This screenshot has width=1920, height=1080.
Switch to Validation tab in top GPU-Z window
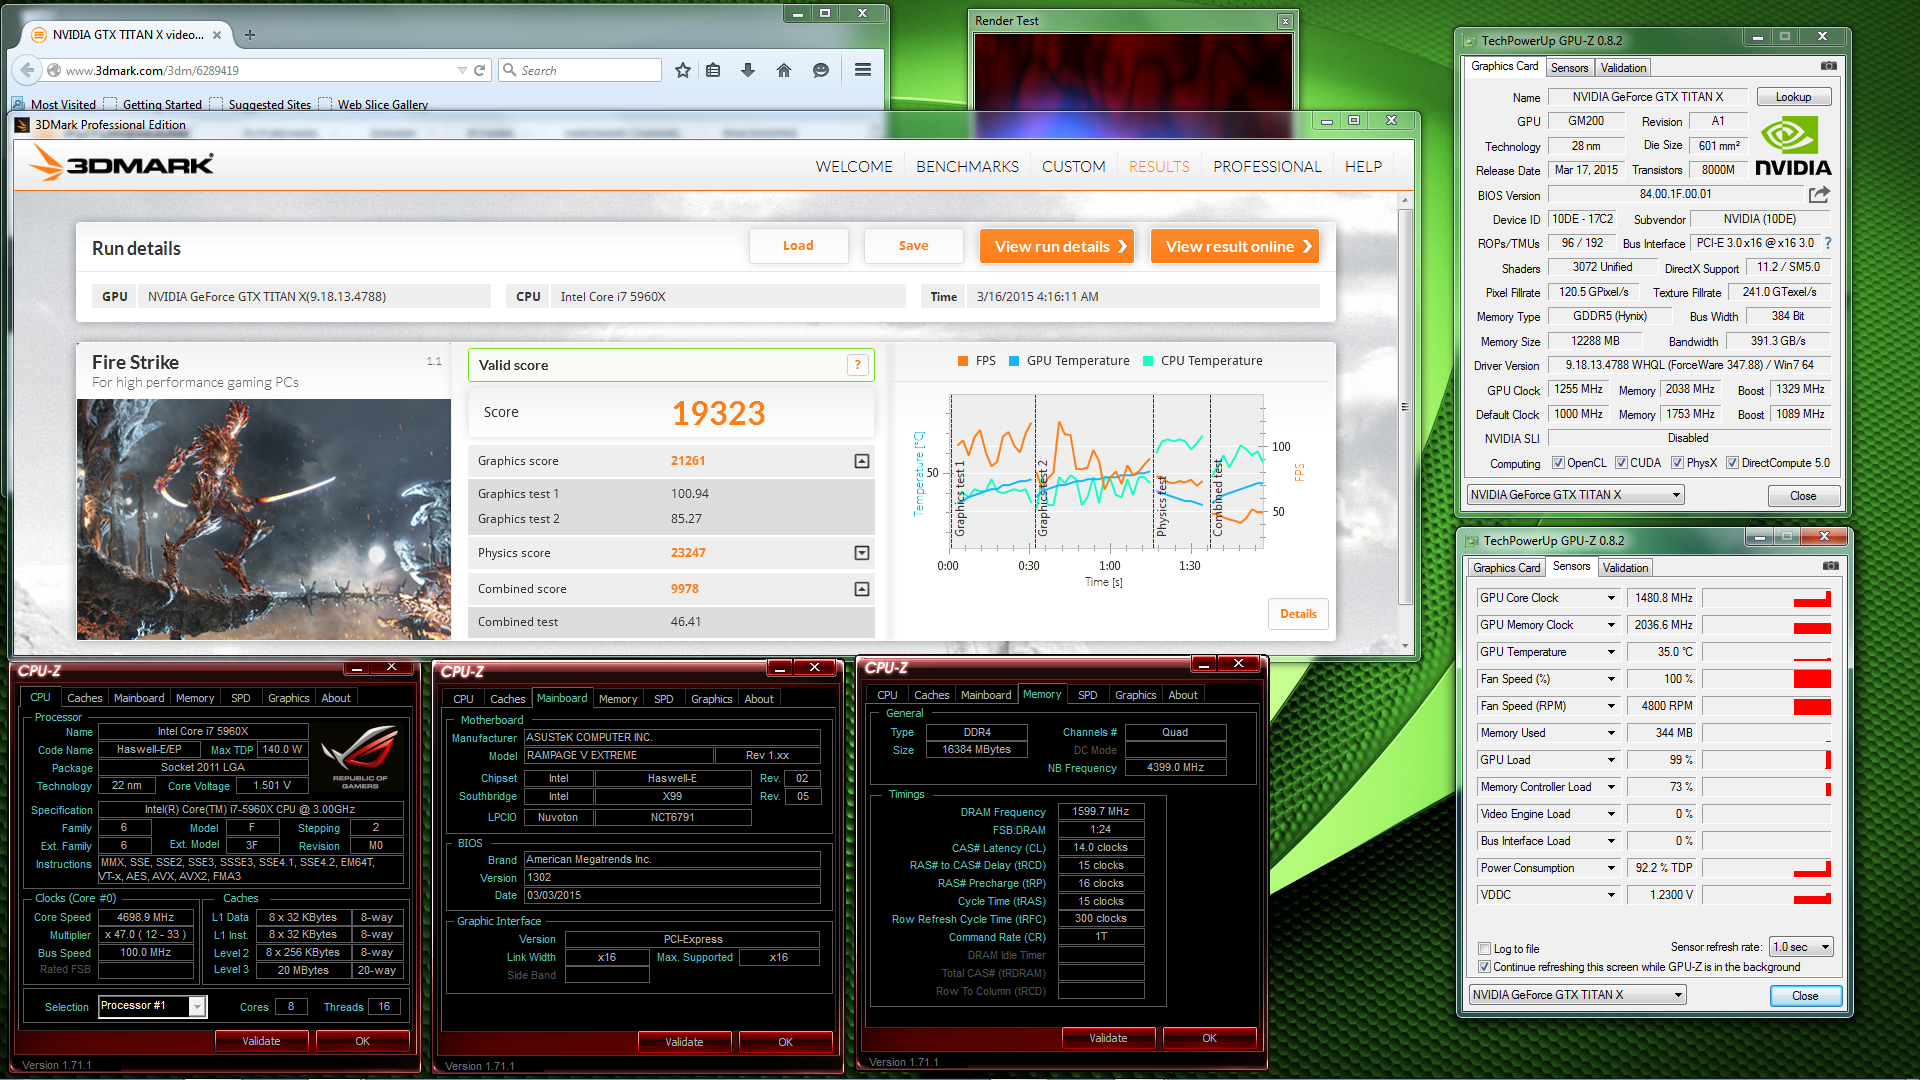click(1623, 68)
